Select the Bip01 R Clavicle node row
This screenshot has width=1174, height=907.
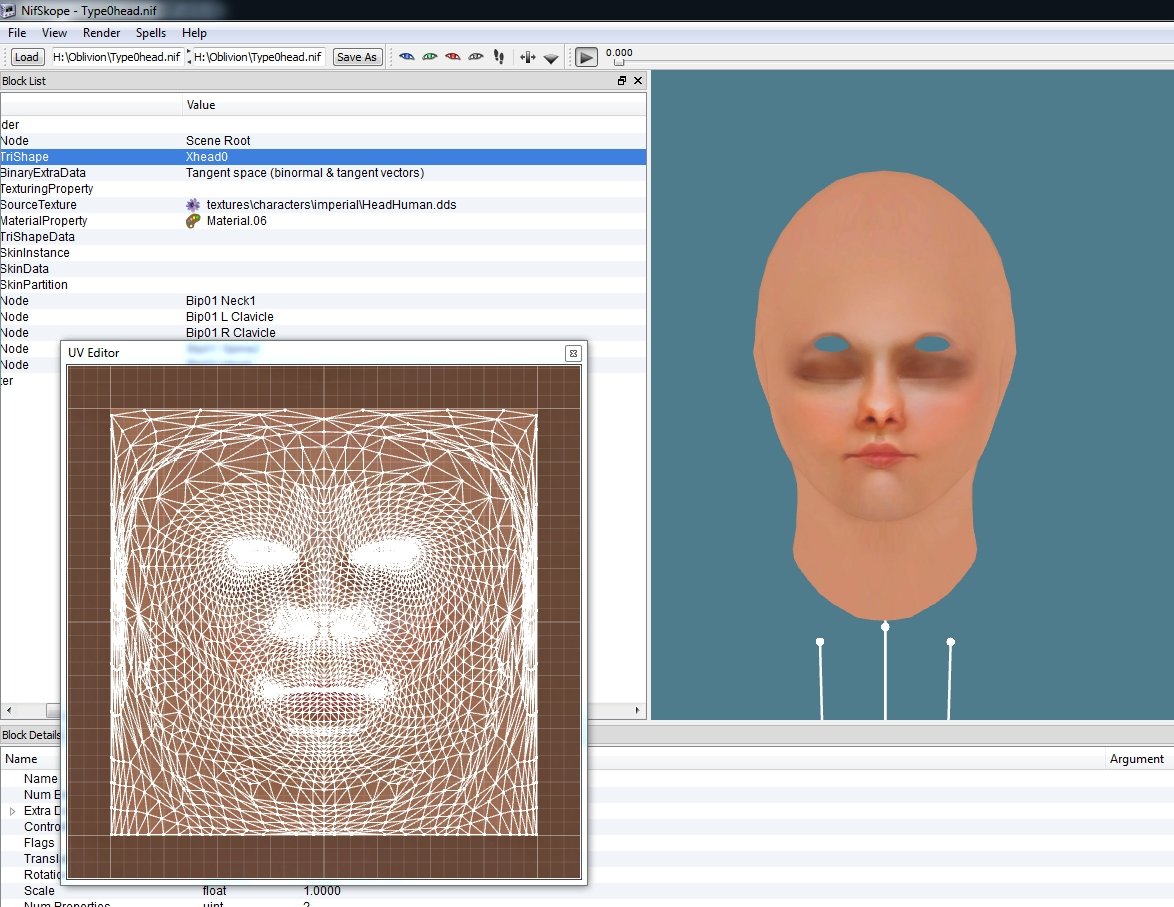point(323,333)
